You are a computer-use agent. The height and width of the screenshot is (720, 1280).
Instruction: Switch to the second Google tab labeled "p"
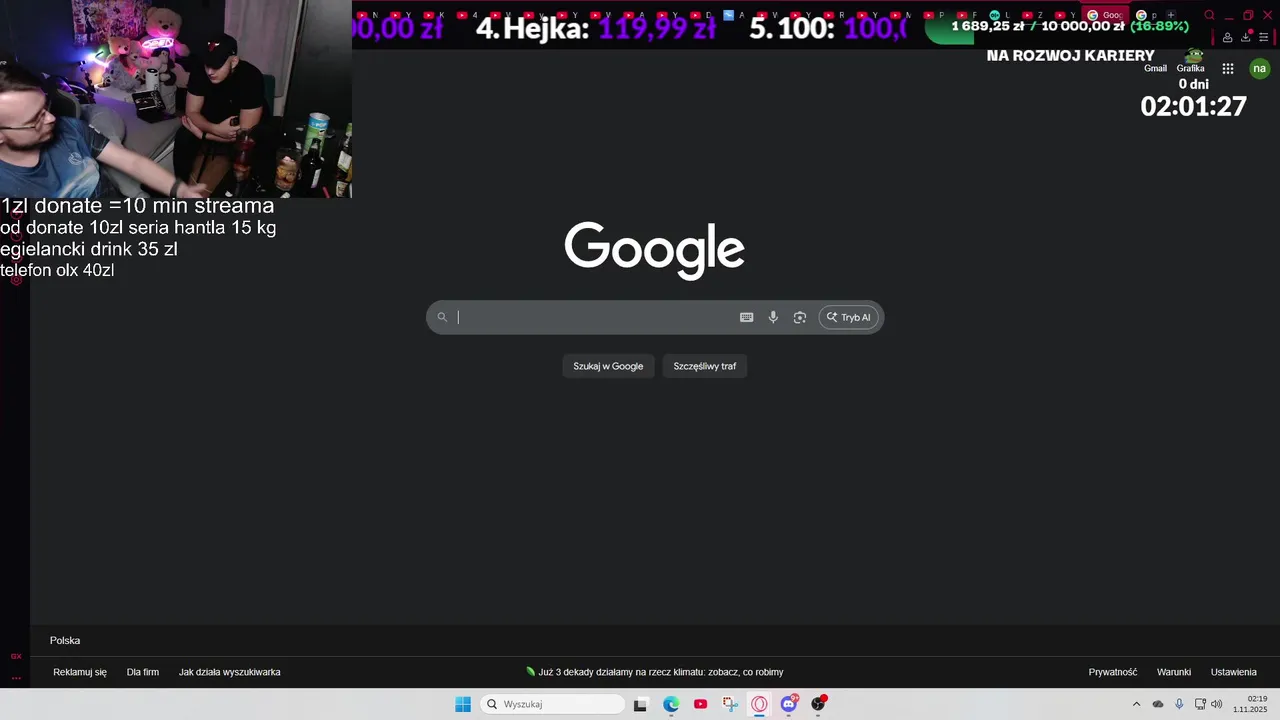1148,15
